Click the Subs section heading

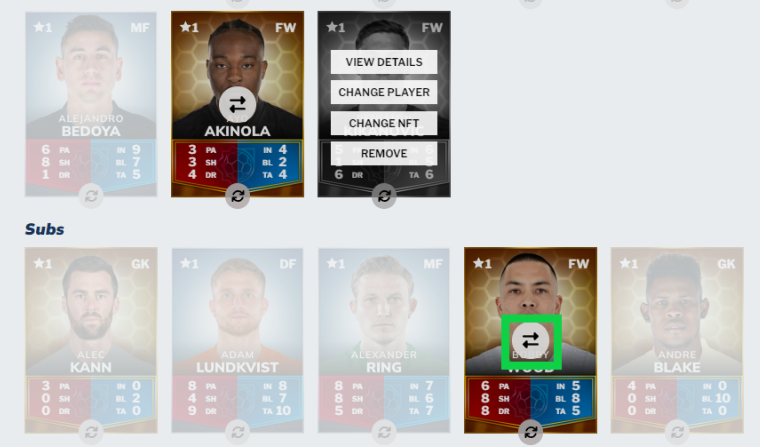click(45, 229)
